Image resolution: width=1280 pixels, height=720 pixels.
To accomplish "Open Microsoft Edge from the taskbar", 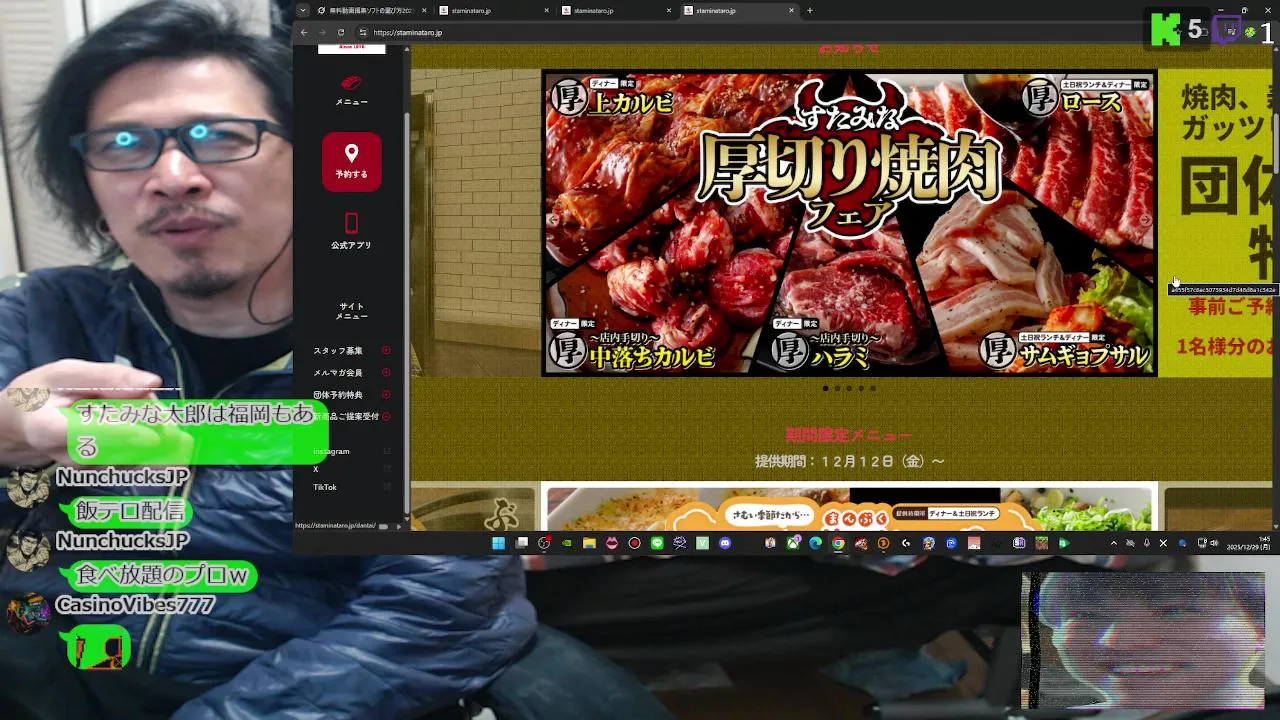I will coord(816,543).
